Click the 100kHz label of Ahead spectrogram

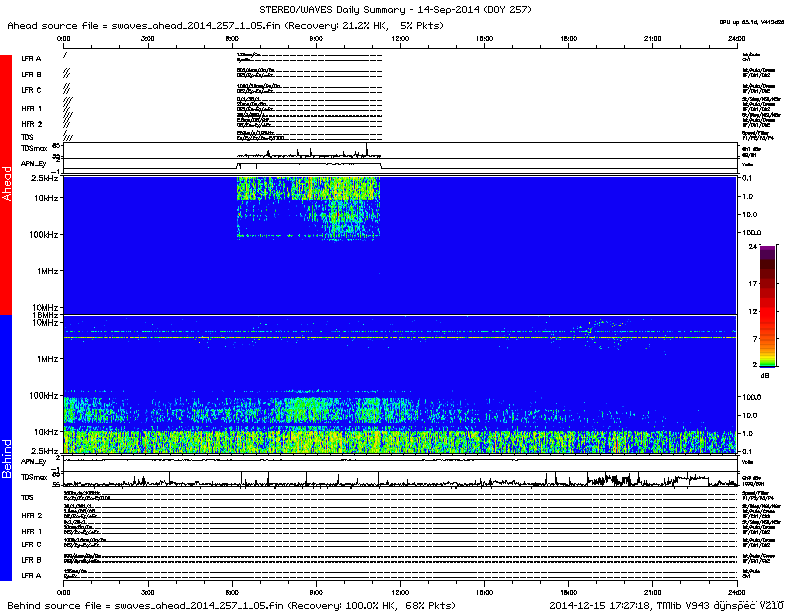[43, 235]
